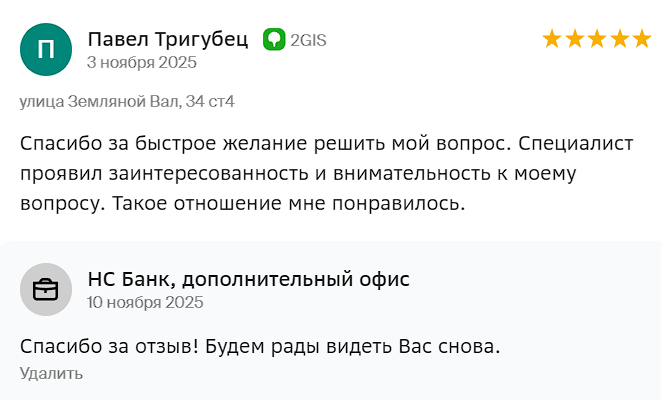Click the address 'улица Земляной Вал, 34 ст4'

pos(127,101)
